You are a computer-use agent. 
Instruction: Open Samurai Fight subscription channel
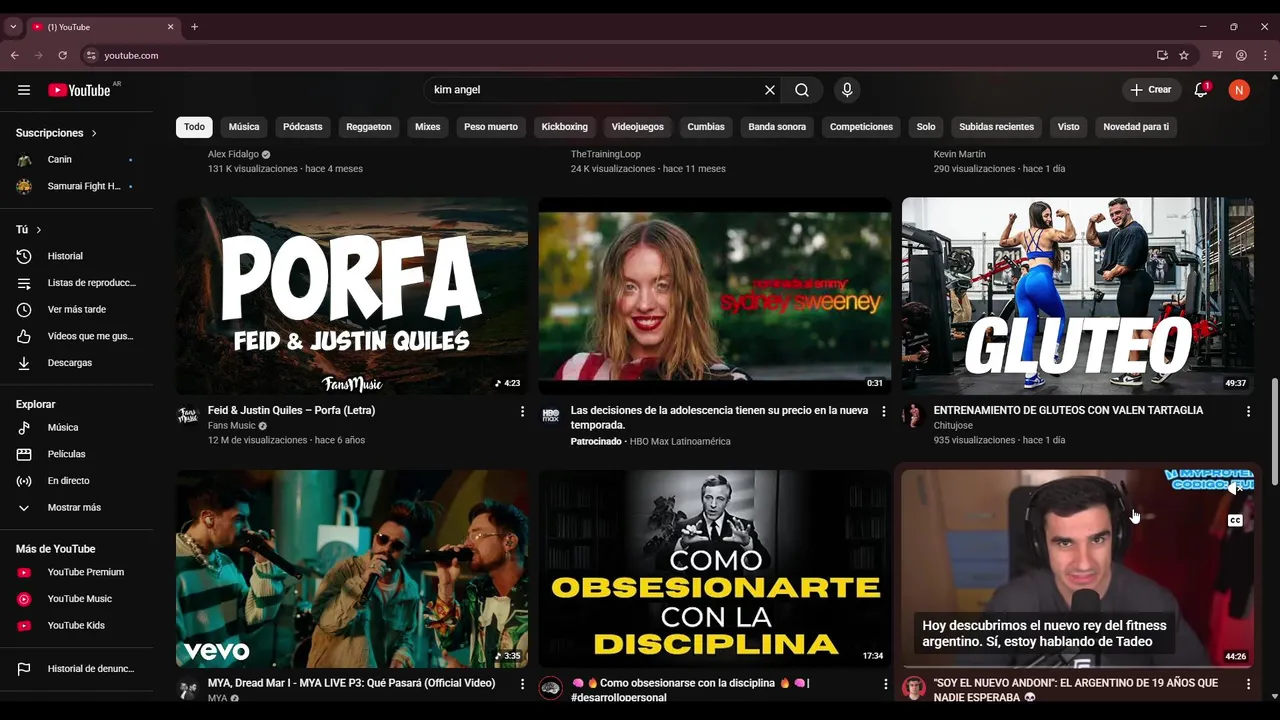pos(77,187)
